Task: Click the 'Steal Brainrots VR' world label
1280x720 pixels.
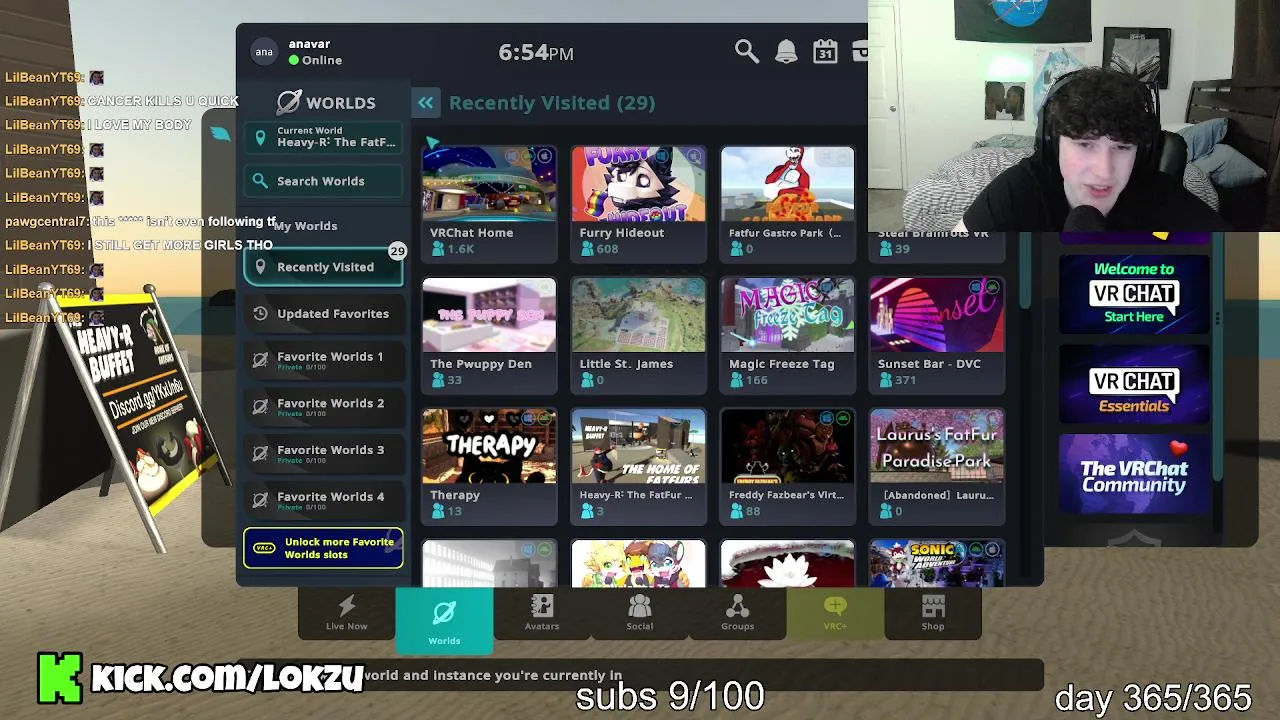Action: 933,234
